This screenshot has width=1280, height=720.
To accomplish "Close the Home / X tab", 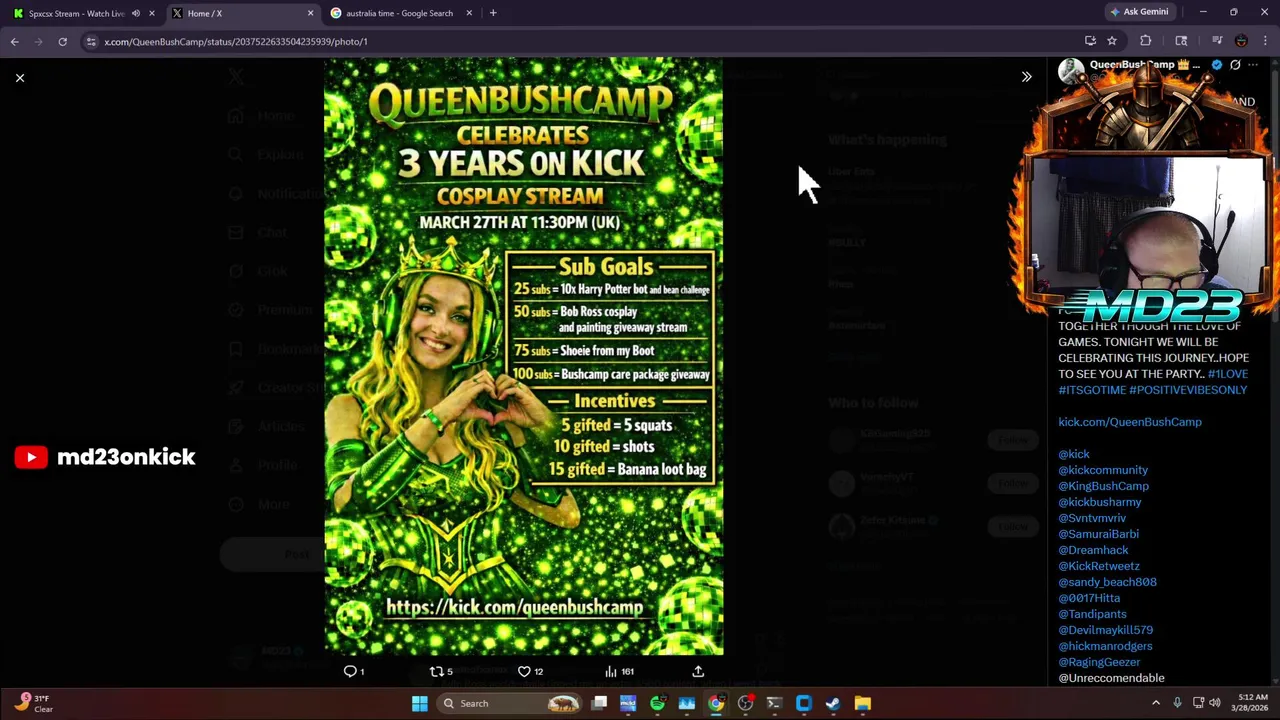I will (x=310, y=13).
